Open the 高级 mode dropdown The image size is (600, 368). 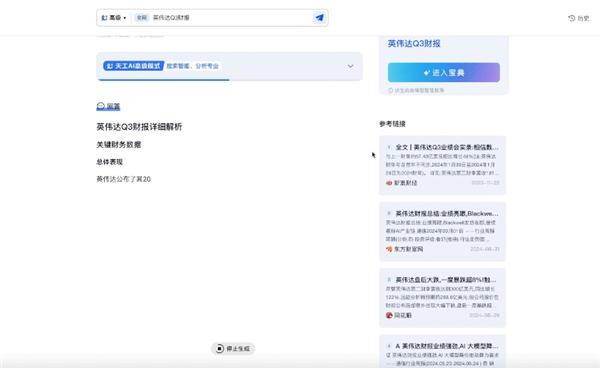coord(114,18)
